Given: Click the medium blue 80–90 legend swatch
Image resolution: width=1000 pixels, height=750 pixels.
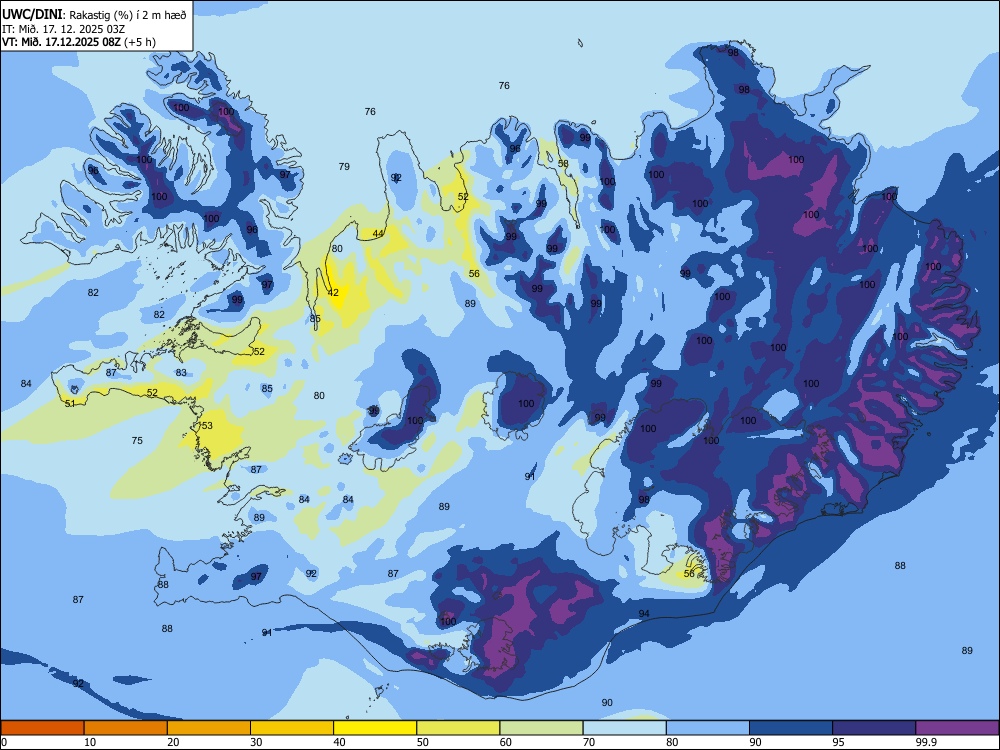Looking at the screenshot, I should click(708, 728).
